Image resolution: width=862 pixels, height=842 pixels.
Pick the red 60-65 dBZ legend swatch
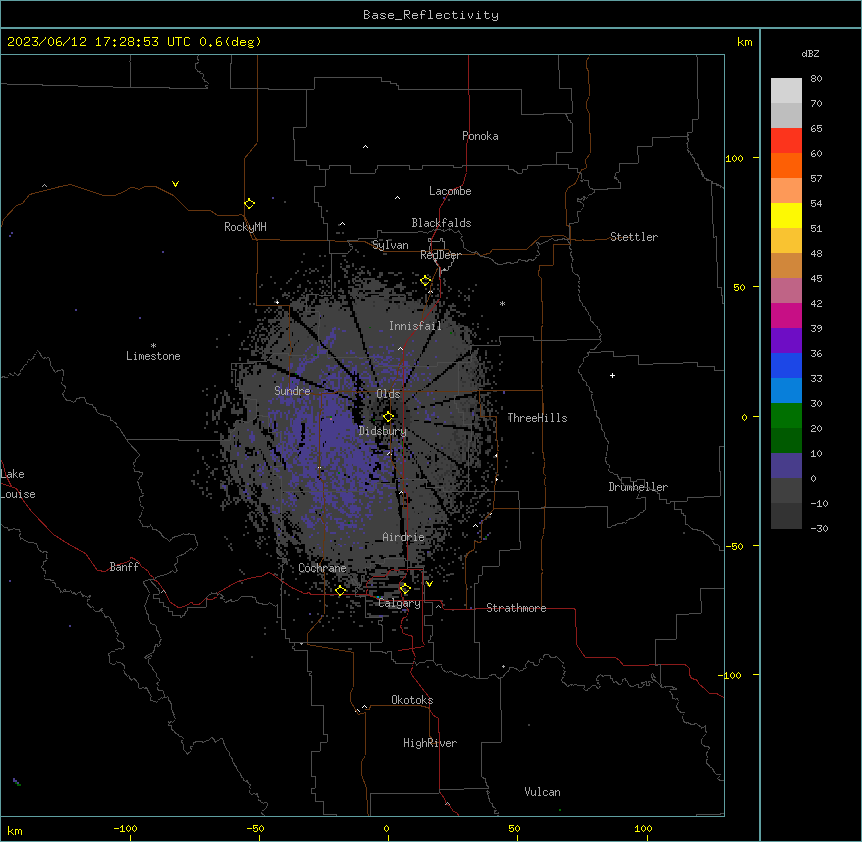(786, 141)
